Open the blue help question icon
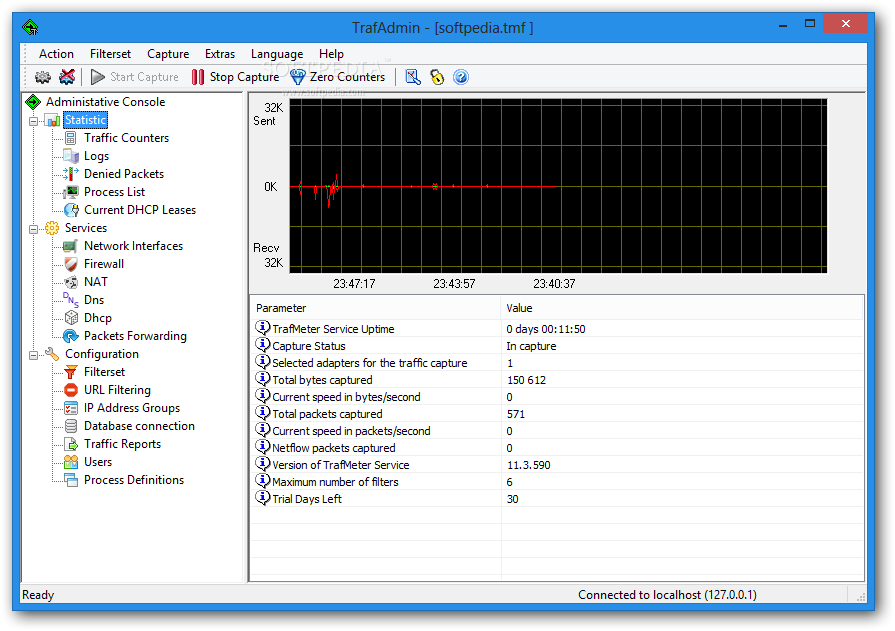This screenshot has height=631, width=895. [461, 77]
